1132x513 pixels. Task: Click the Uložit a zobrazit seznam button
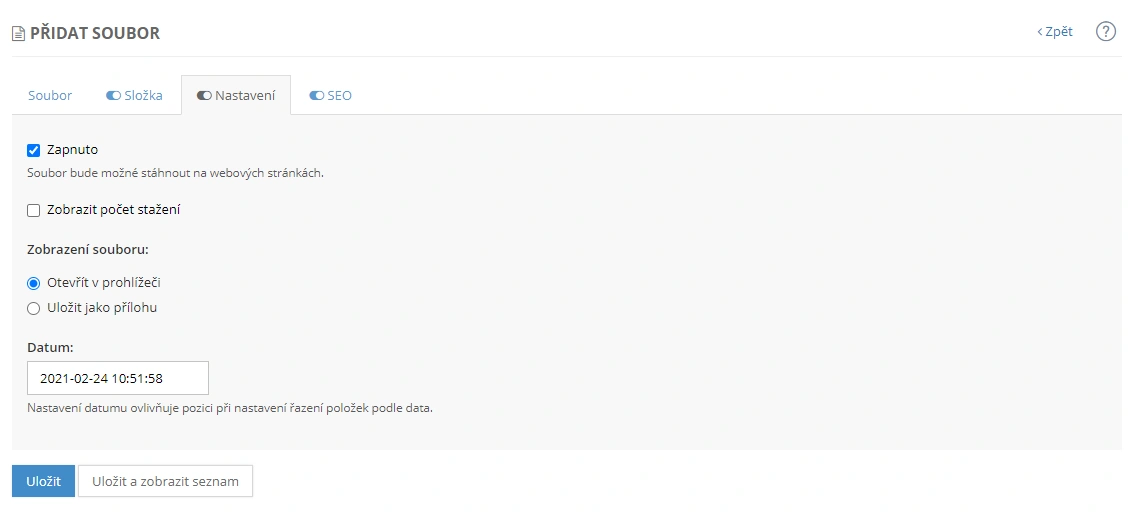165,481
